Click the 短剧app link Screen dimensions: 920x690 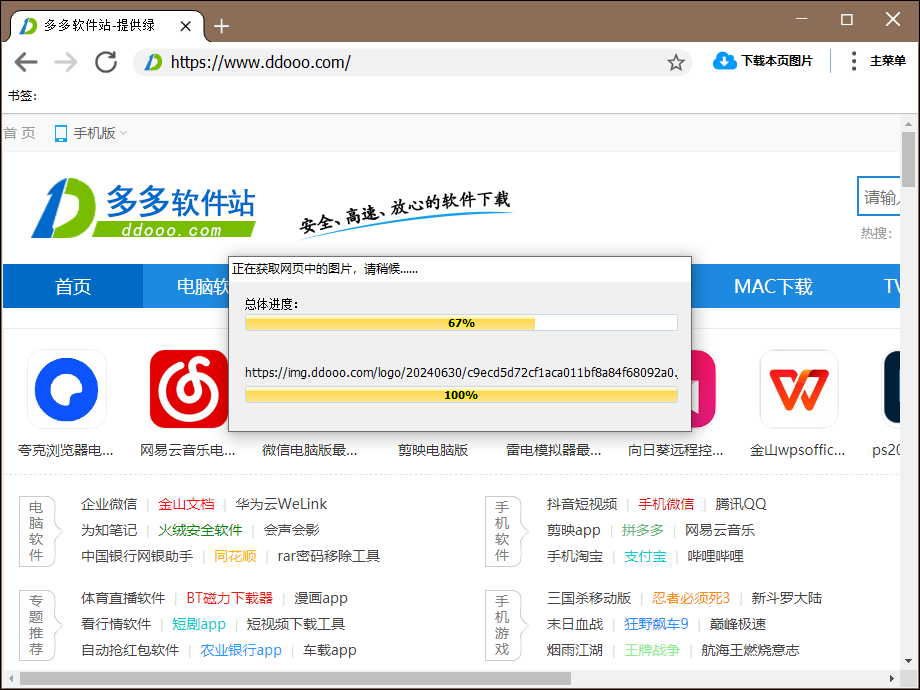[x=199, y=624]
